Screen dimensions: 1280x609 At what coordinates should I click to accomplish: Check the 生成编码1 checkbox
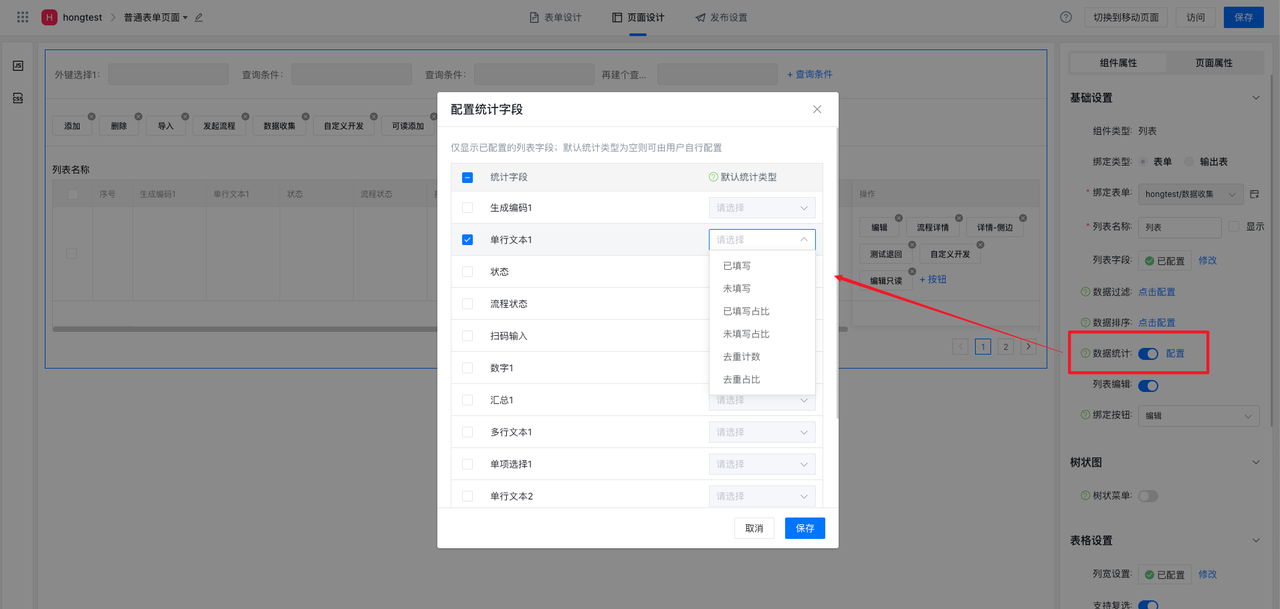coord(467,208)
